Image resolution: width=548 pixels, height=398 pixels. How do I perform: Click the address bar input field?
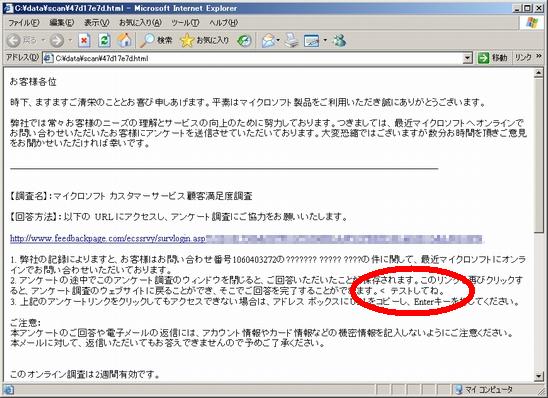tap(258, 58)
